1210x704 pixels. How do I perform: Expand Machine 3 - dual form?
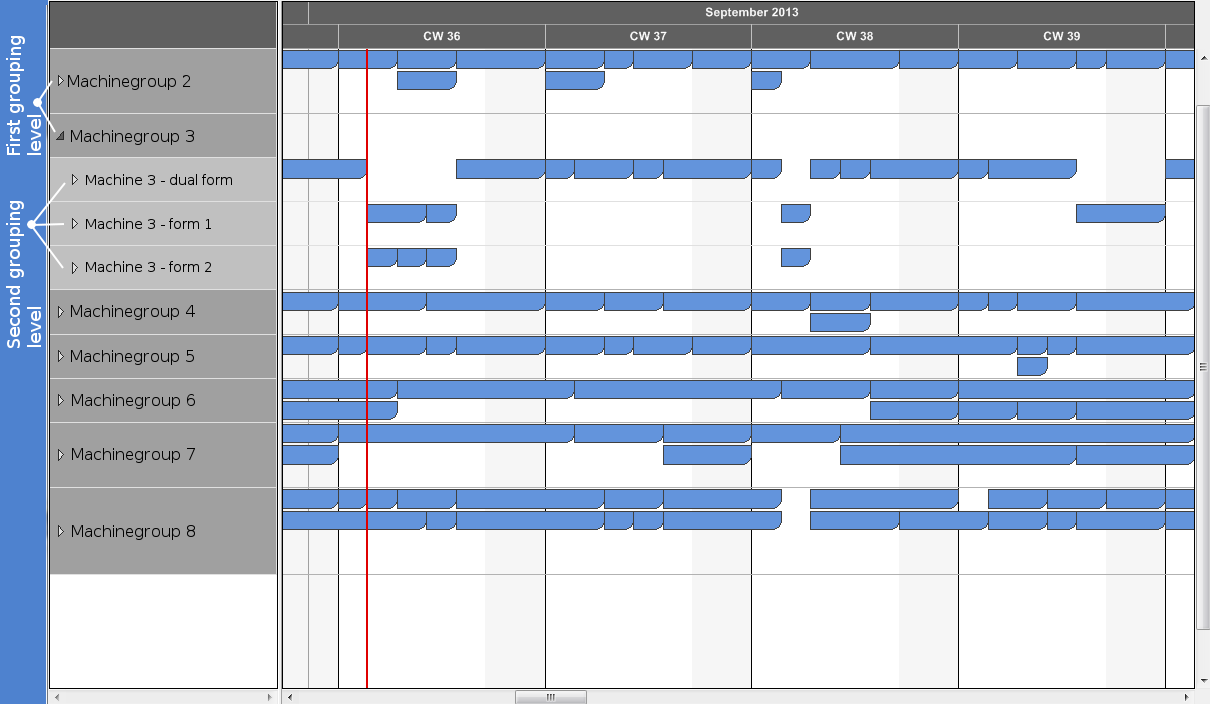tap(74, 180)
